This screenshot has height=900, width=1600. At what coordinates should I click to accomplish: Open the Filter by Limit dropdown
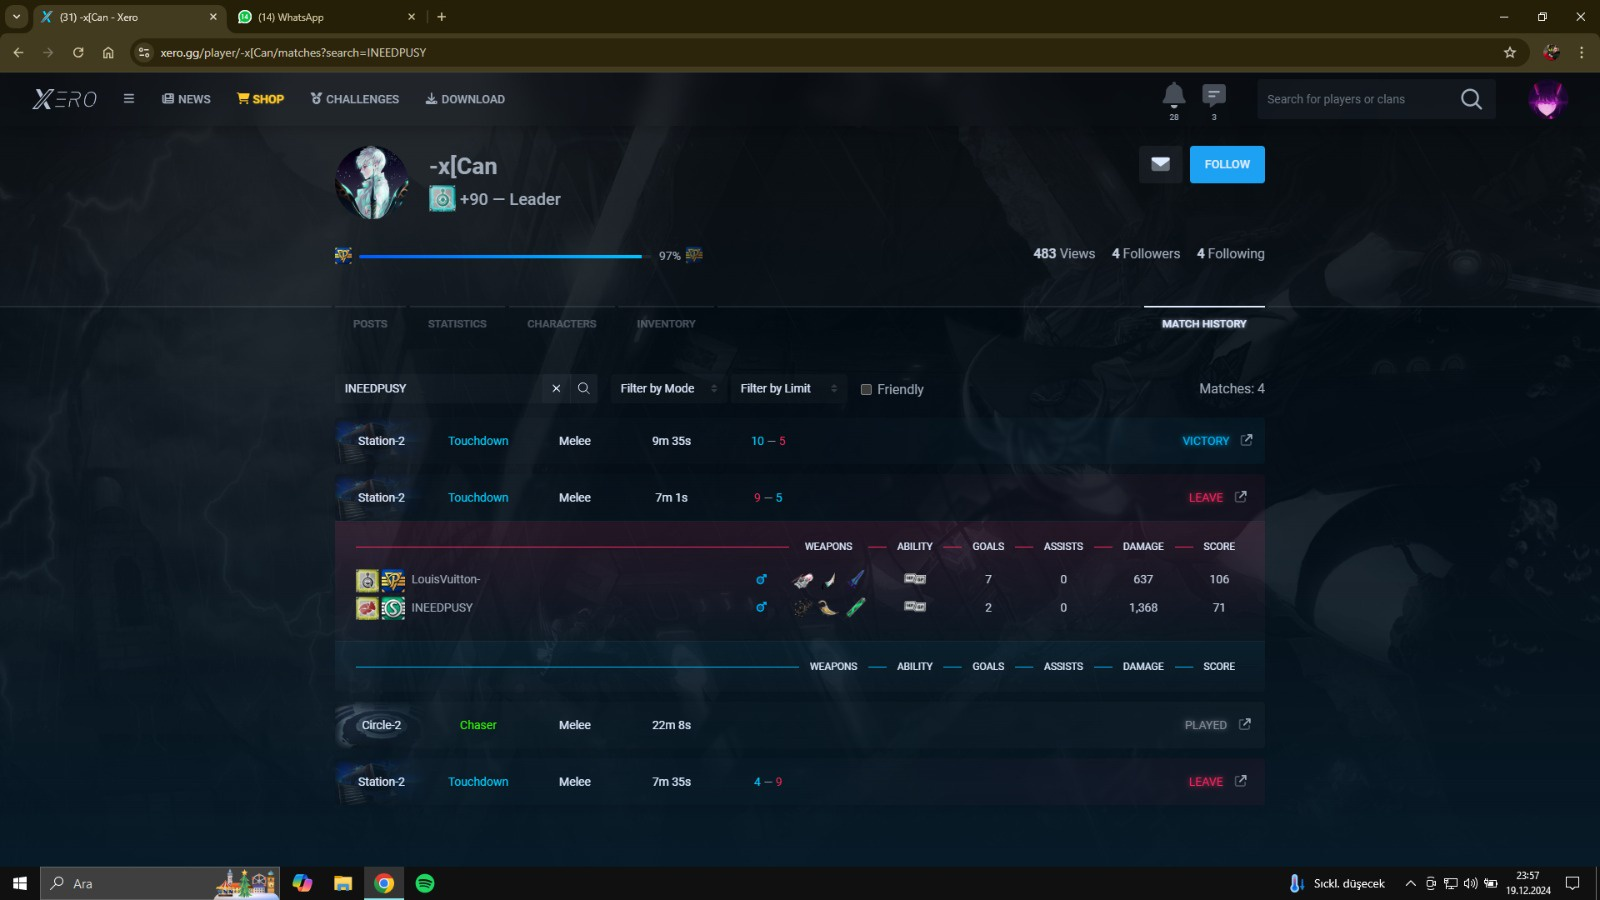pyautogui.click(x=787, y=389)
